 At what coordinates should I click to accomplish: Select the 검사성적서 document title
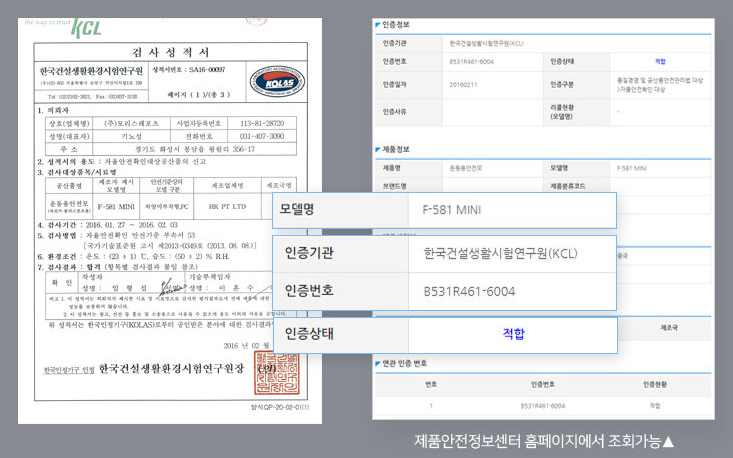click(171, 52)
